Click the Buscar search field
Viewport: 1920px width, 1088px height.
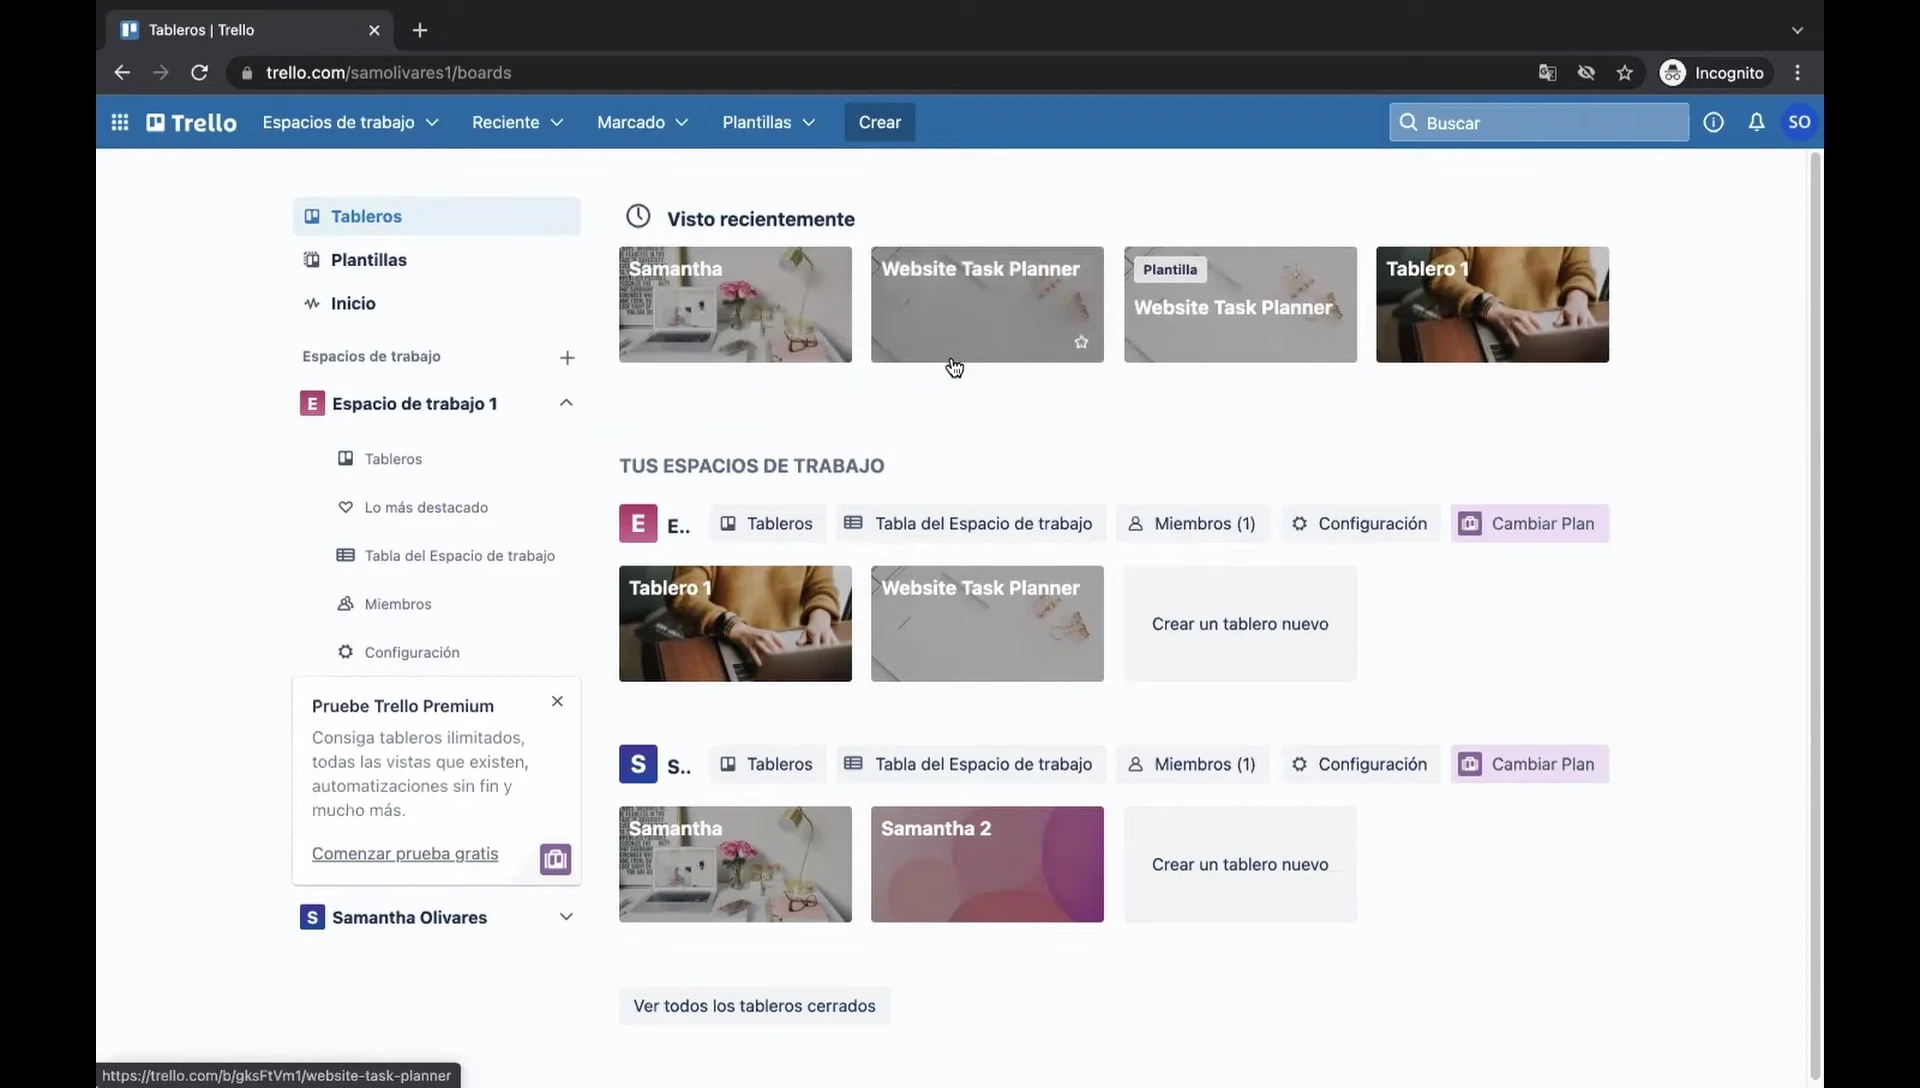click(1539, 122)
